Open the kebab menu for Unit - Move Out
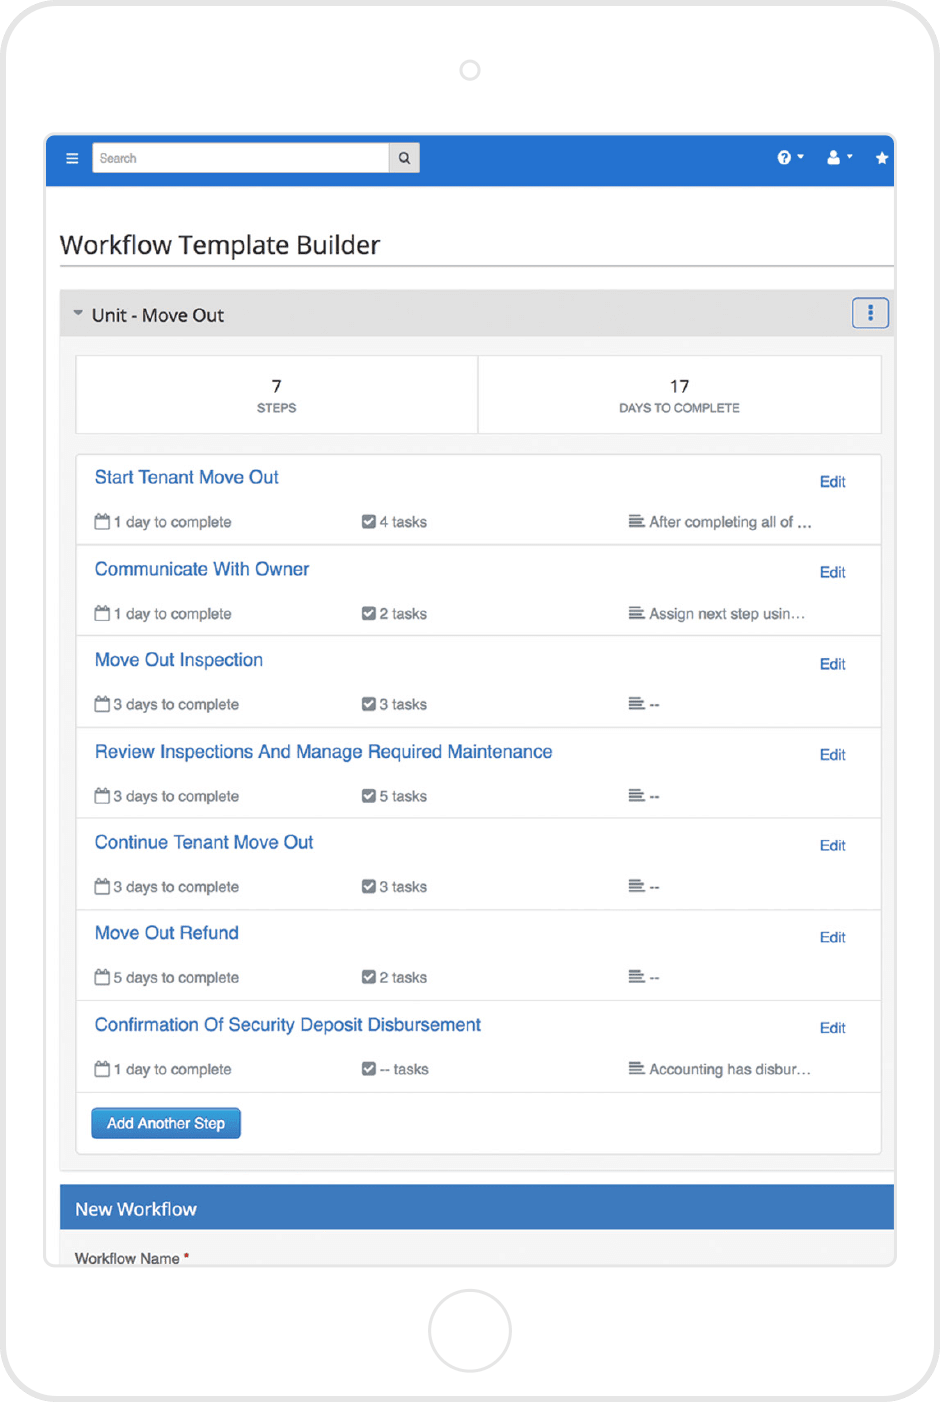940x1402 pixels. click(870, 313)
